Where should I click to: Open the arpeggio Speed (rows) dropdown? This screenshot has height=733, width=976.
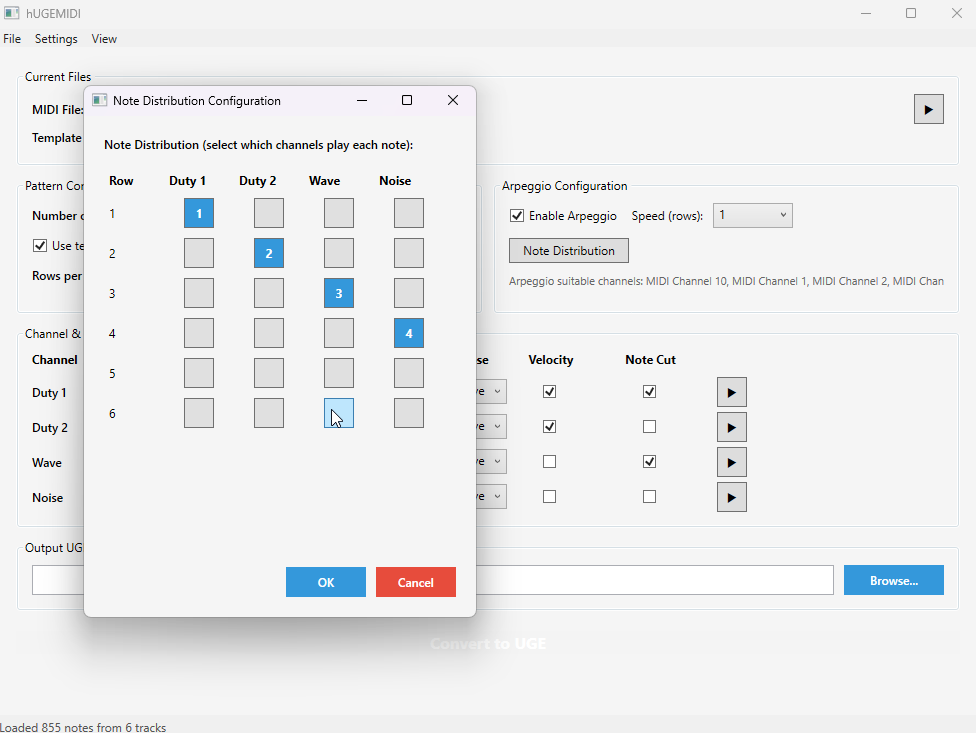[x=753, y=215]
